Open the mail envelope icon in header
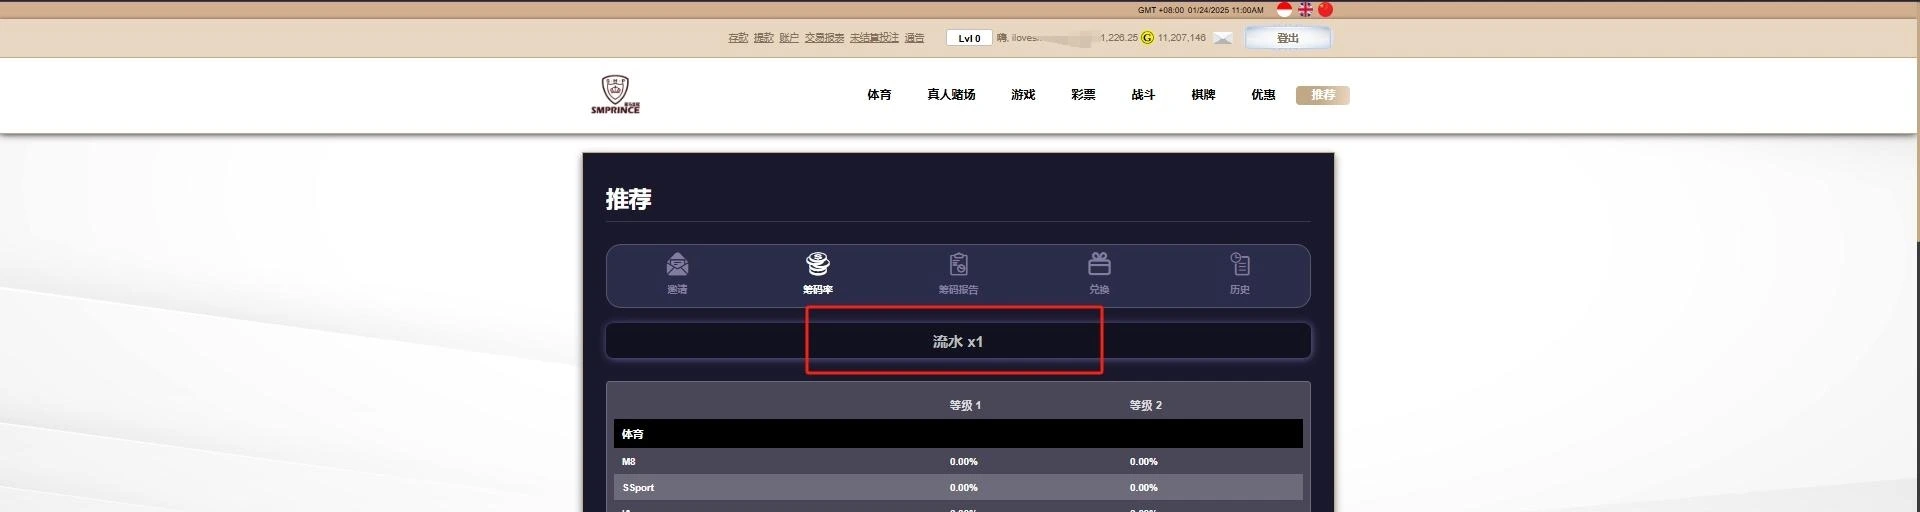 point(1223,38)
